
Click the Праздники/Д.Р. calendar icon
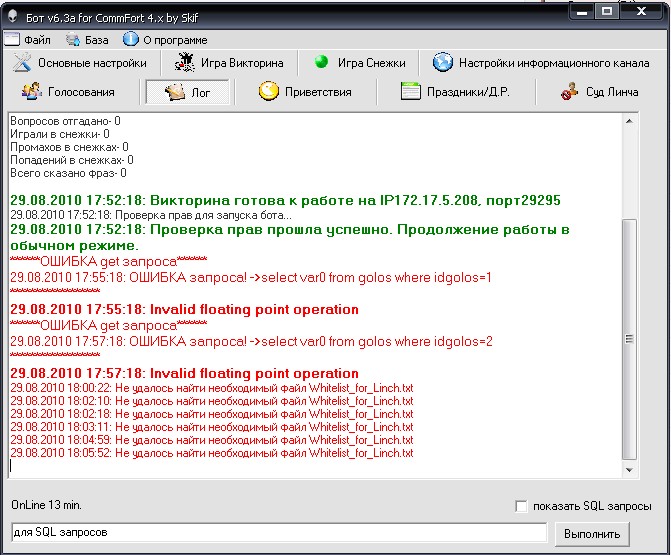point(410,92)
